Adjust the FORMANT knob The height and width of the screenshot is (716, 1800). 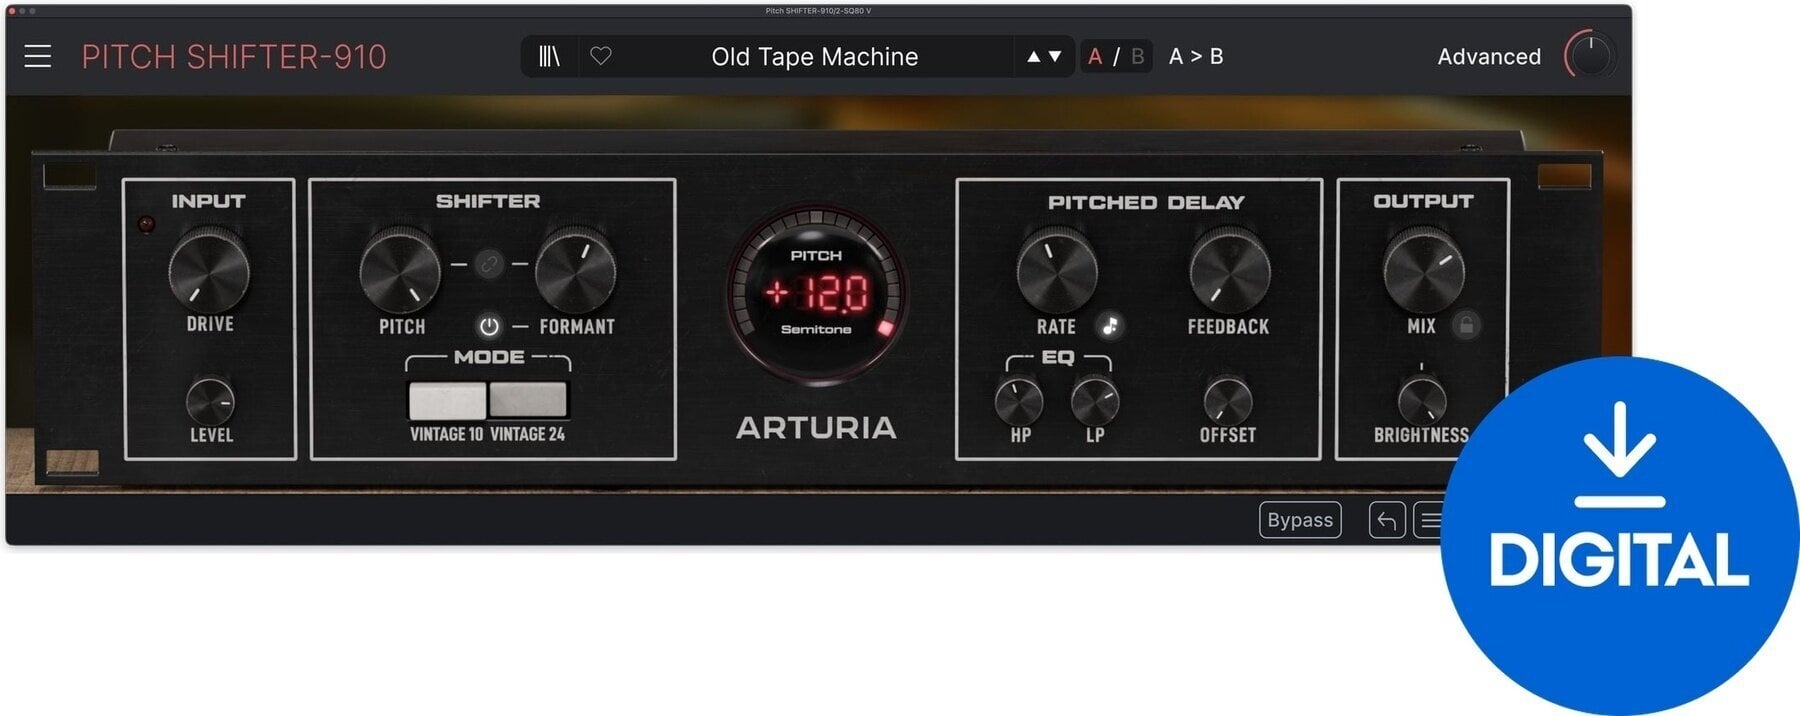576,270
